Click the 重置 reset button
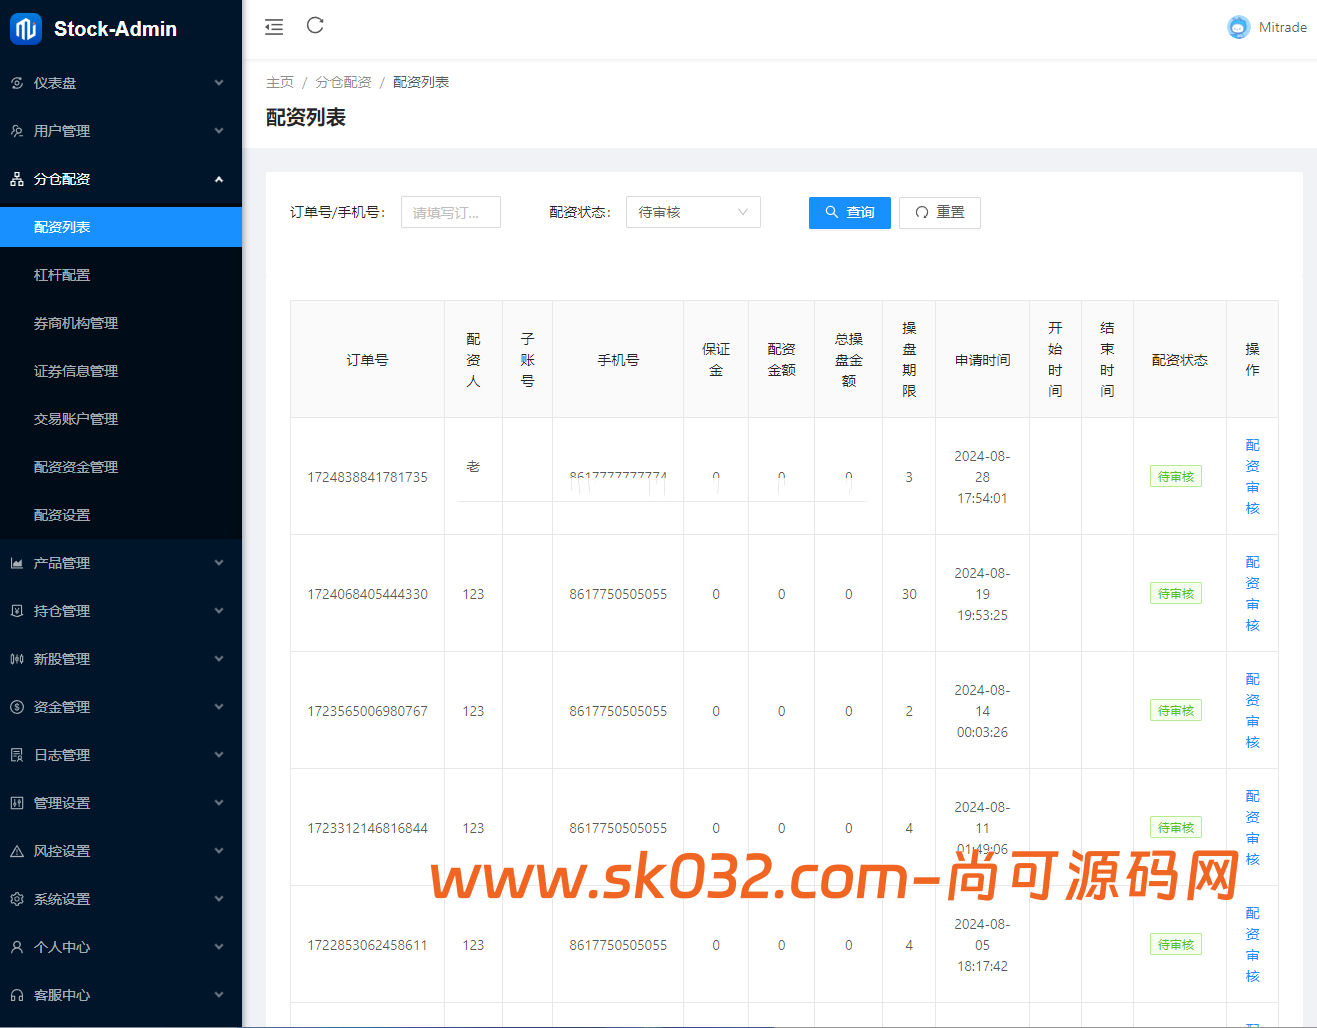This screenshot has height=1028, width=1317. click(x=938, y=212)
